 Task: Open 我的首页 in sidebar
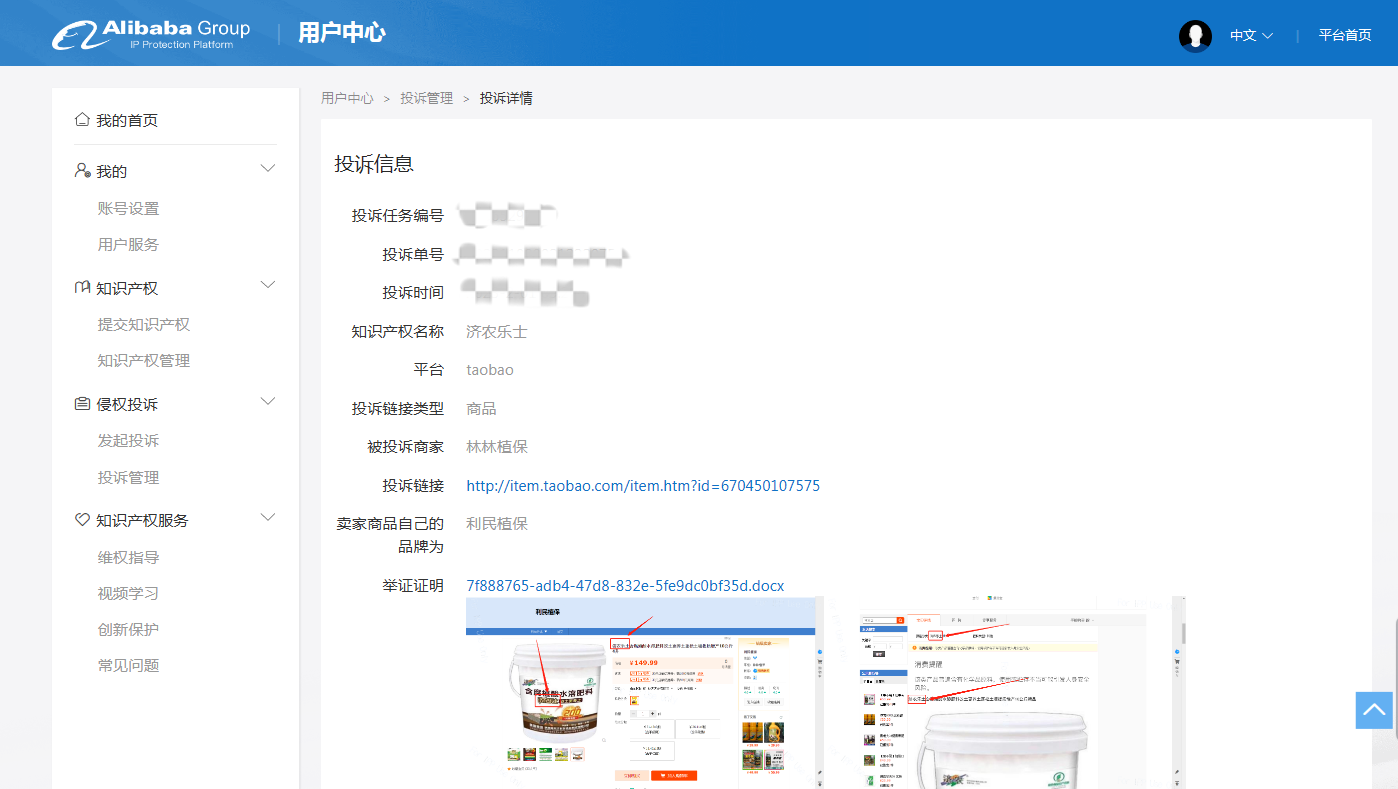pos(127,121)
